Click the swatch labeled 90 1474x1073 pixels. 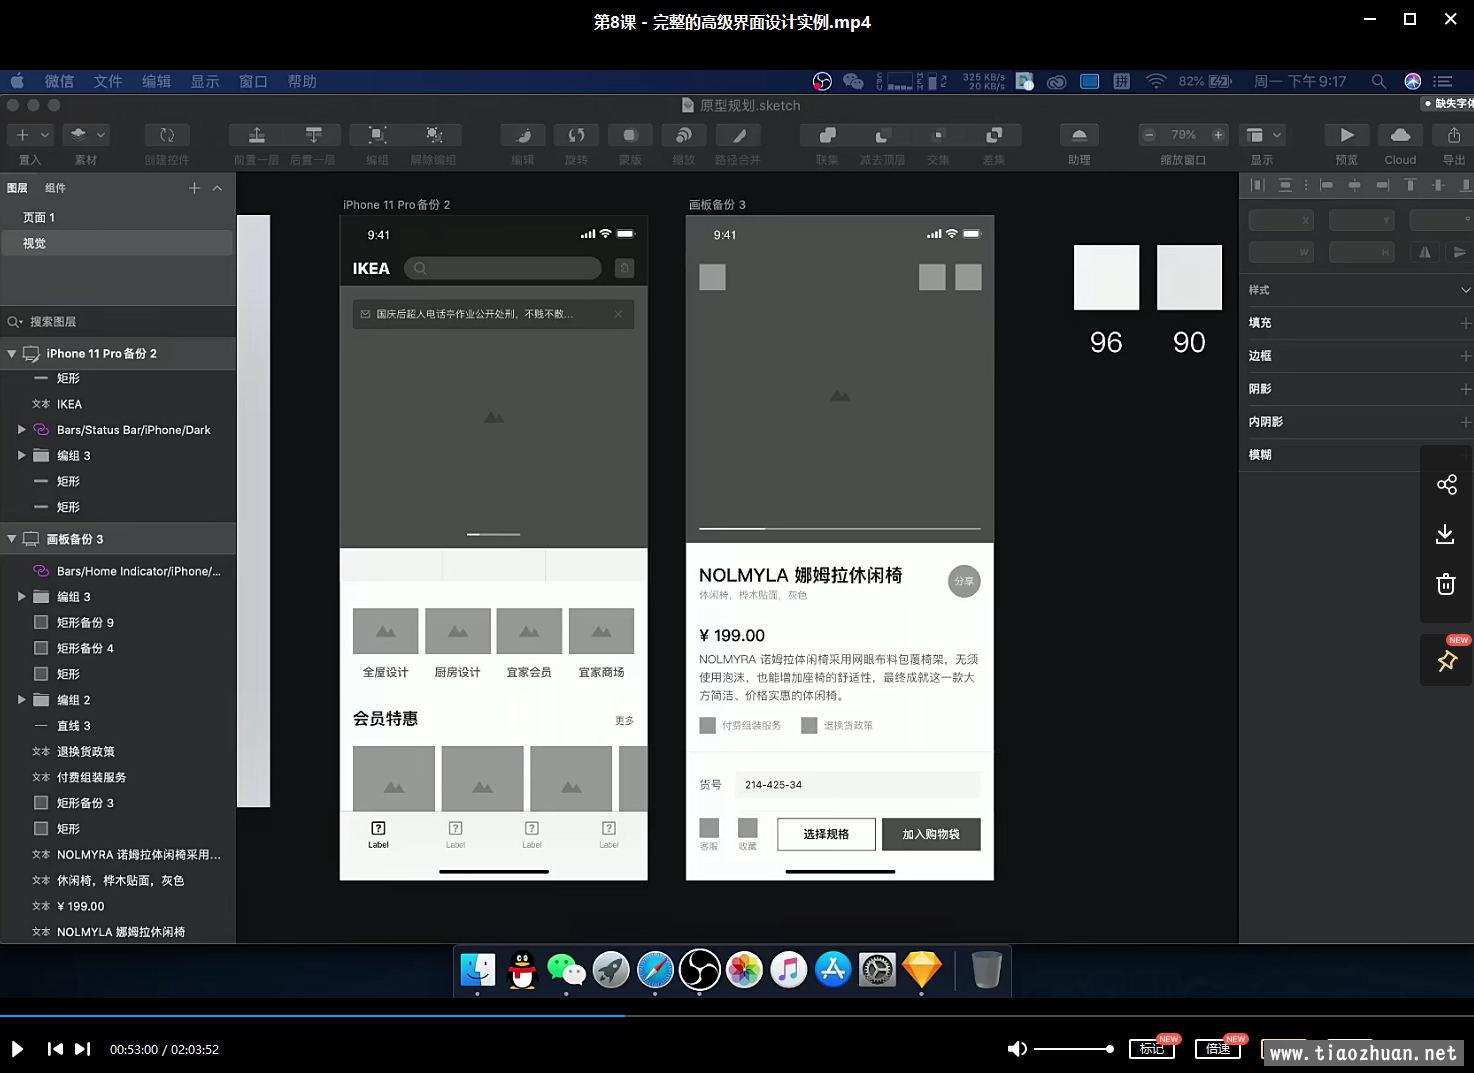coord(1189,277)
